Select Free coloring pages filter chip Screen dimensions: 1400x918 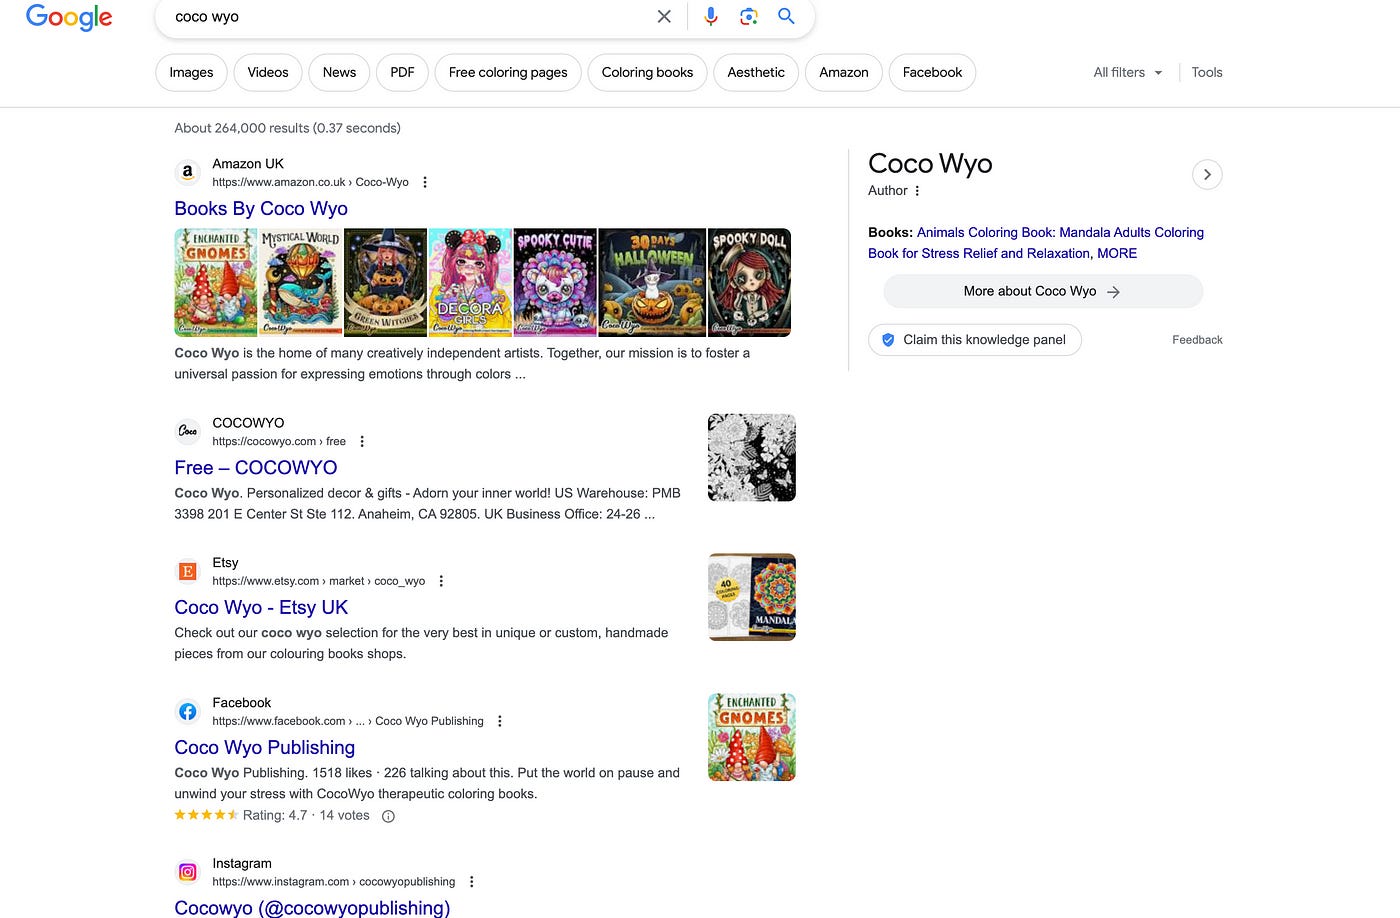508,72
